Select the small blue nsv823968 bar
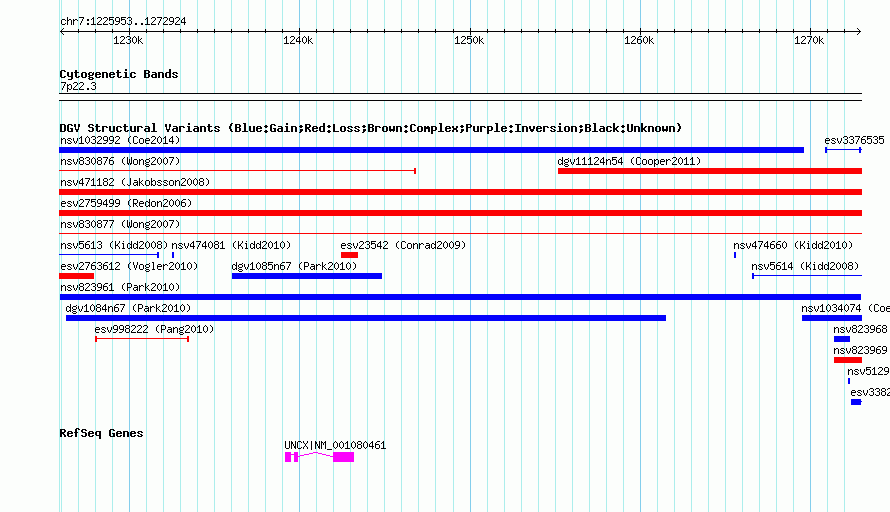Screen dimensions: 890x512 [x=842, y=339]
